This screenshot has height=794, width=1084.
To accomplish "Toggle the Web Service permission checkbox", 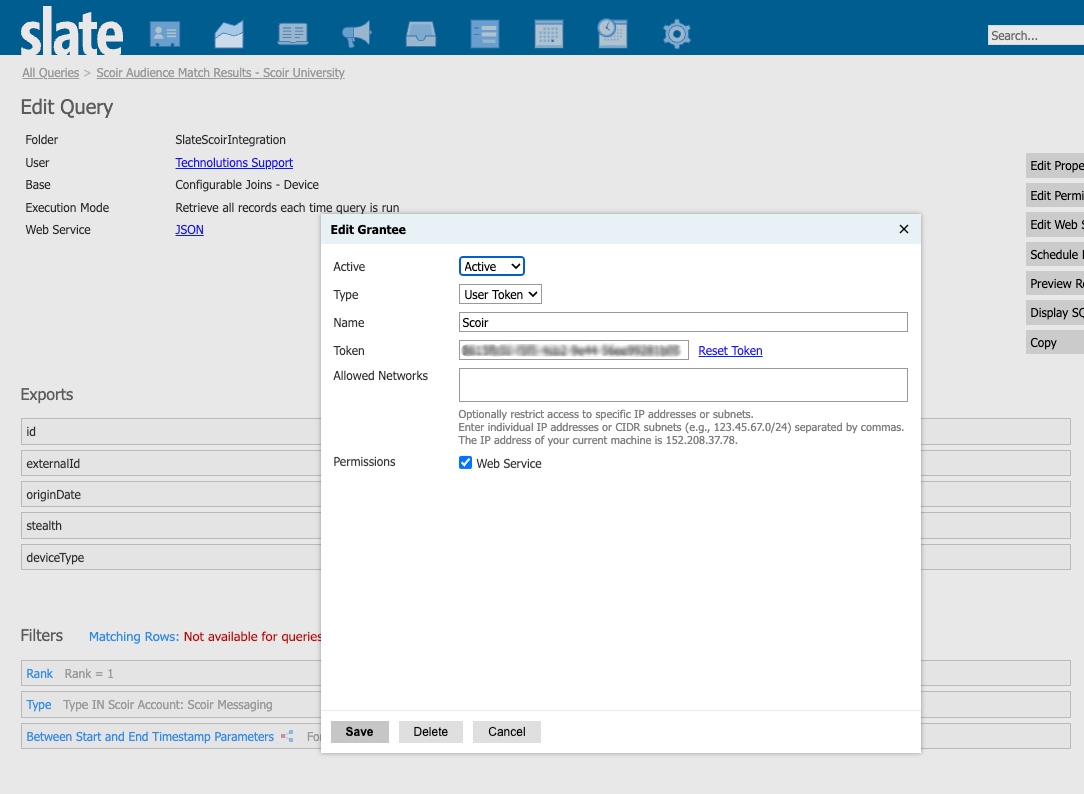I will click(465, 463).
